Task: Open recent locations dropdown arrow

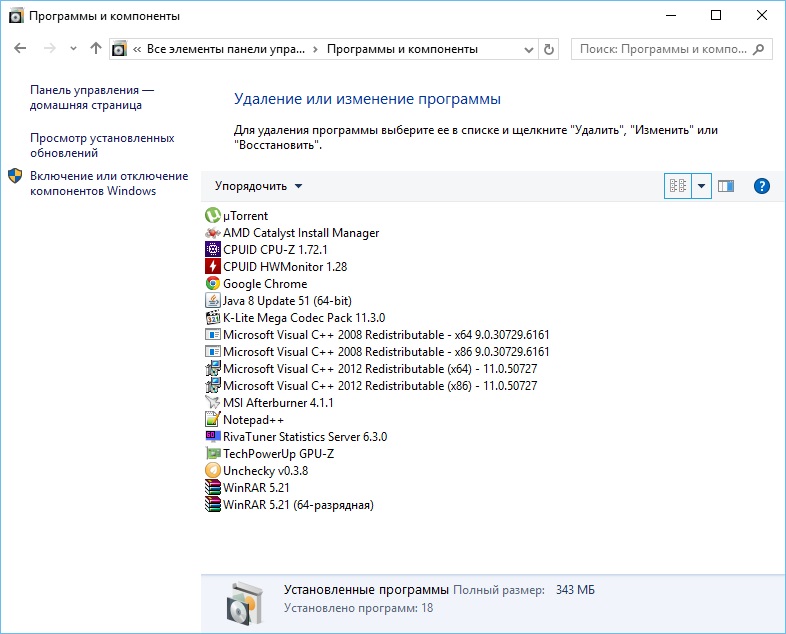Action: [73, 49]
